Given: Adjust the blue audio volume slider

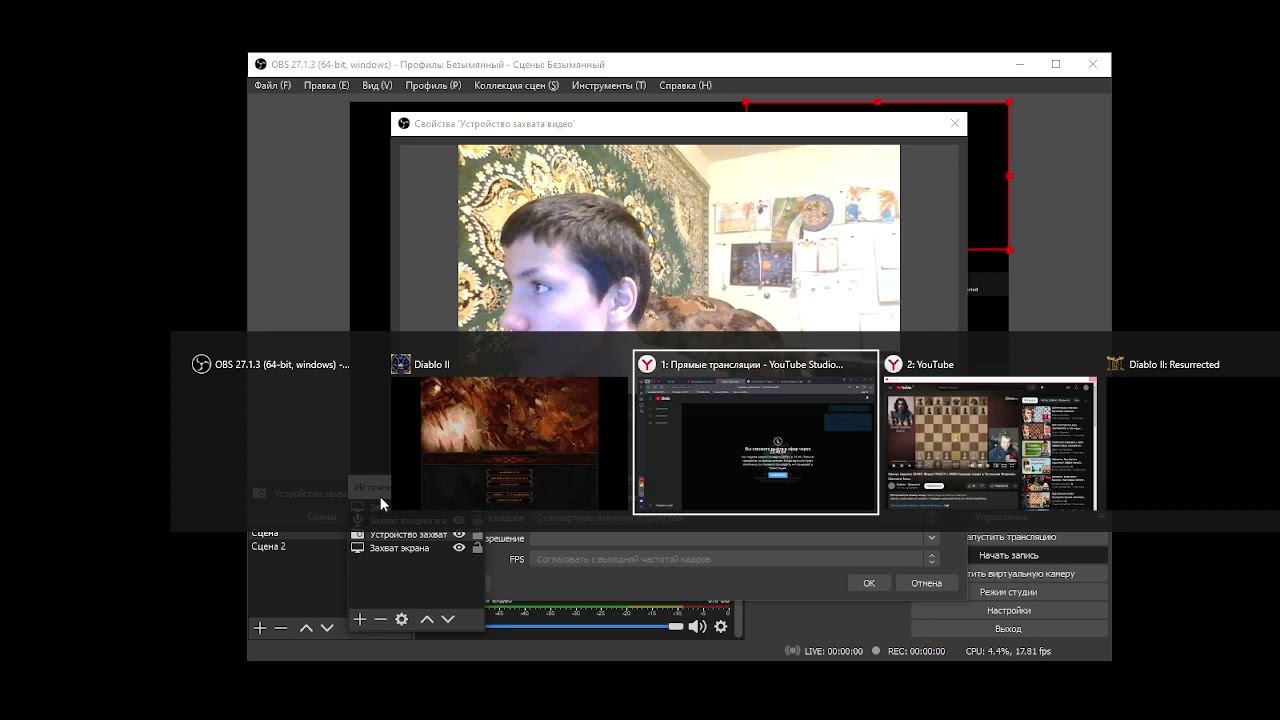Looking at the screenshot, I should tap(580, 626).
